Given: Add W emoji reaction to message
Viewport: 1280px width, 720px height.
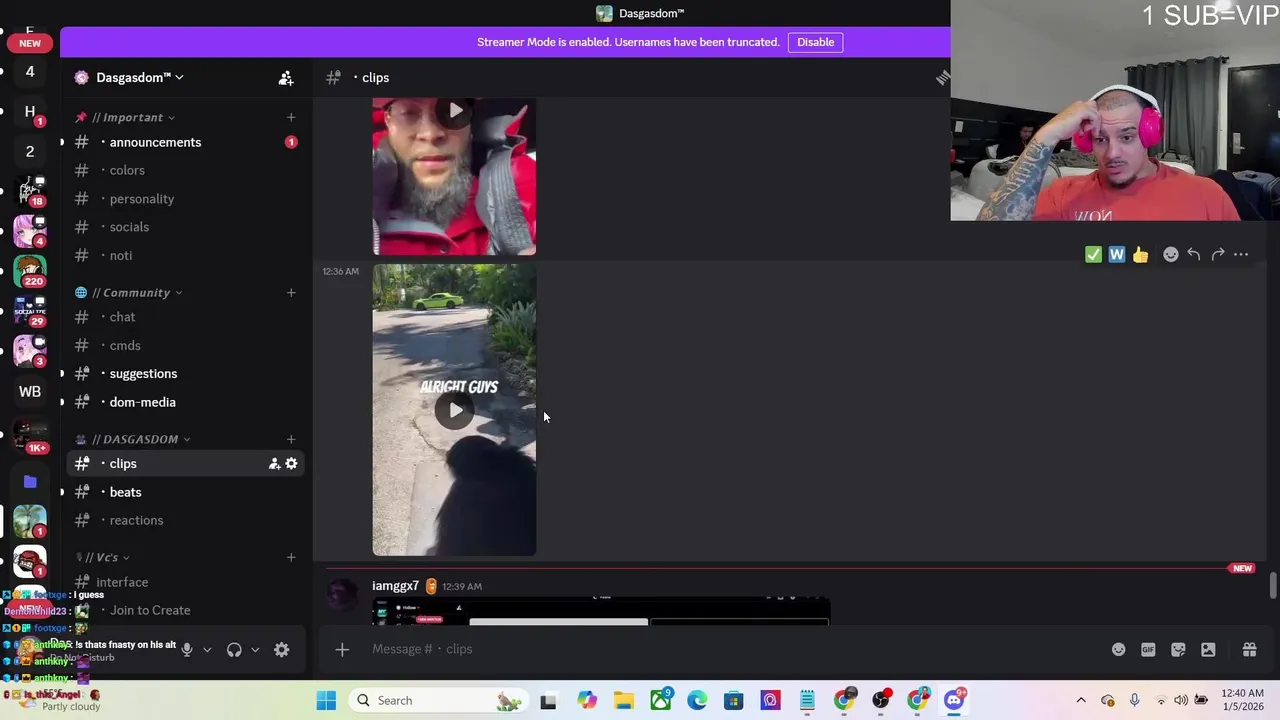Looking at the screenshot, I should (x=1117, y=255).
